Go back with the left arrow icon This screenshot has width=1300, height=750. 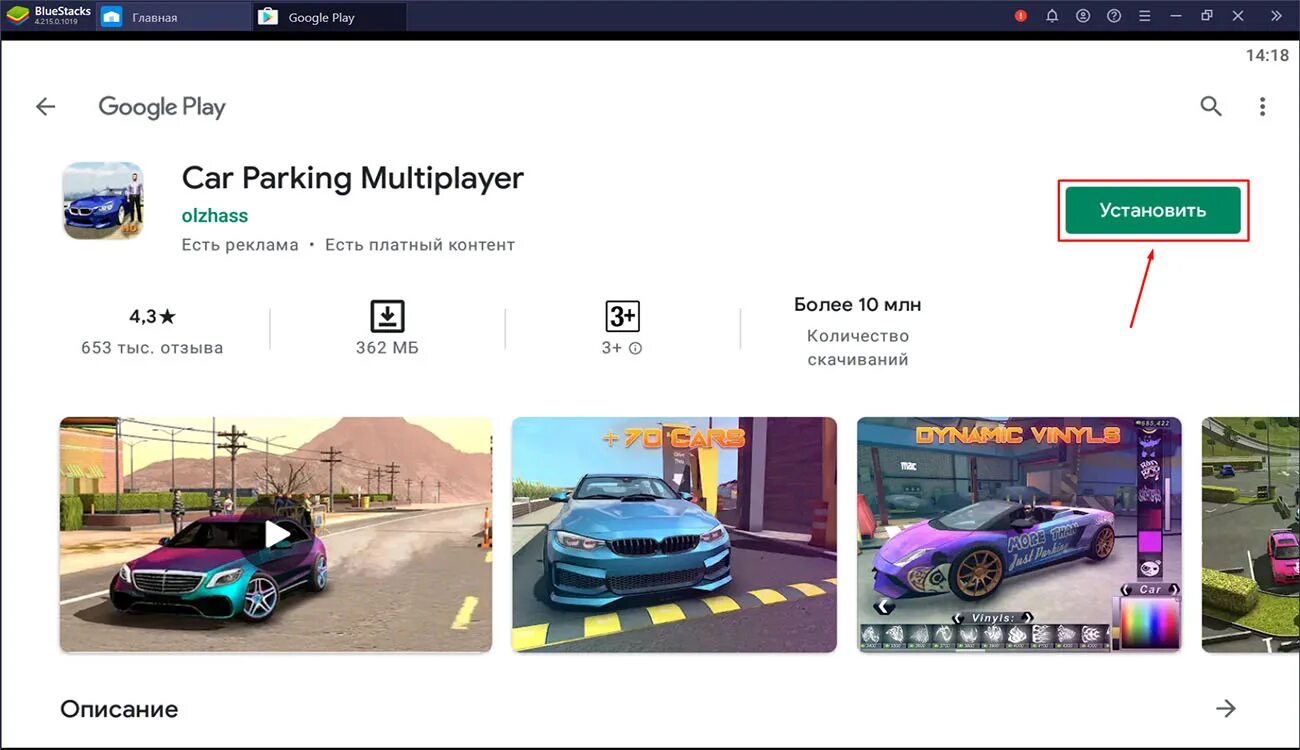click(x=46, y=107)
